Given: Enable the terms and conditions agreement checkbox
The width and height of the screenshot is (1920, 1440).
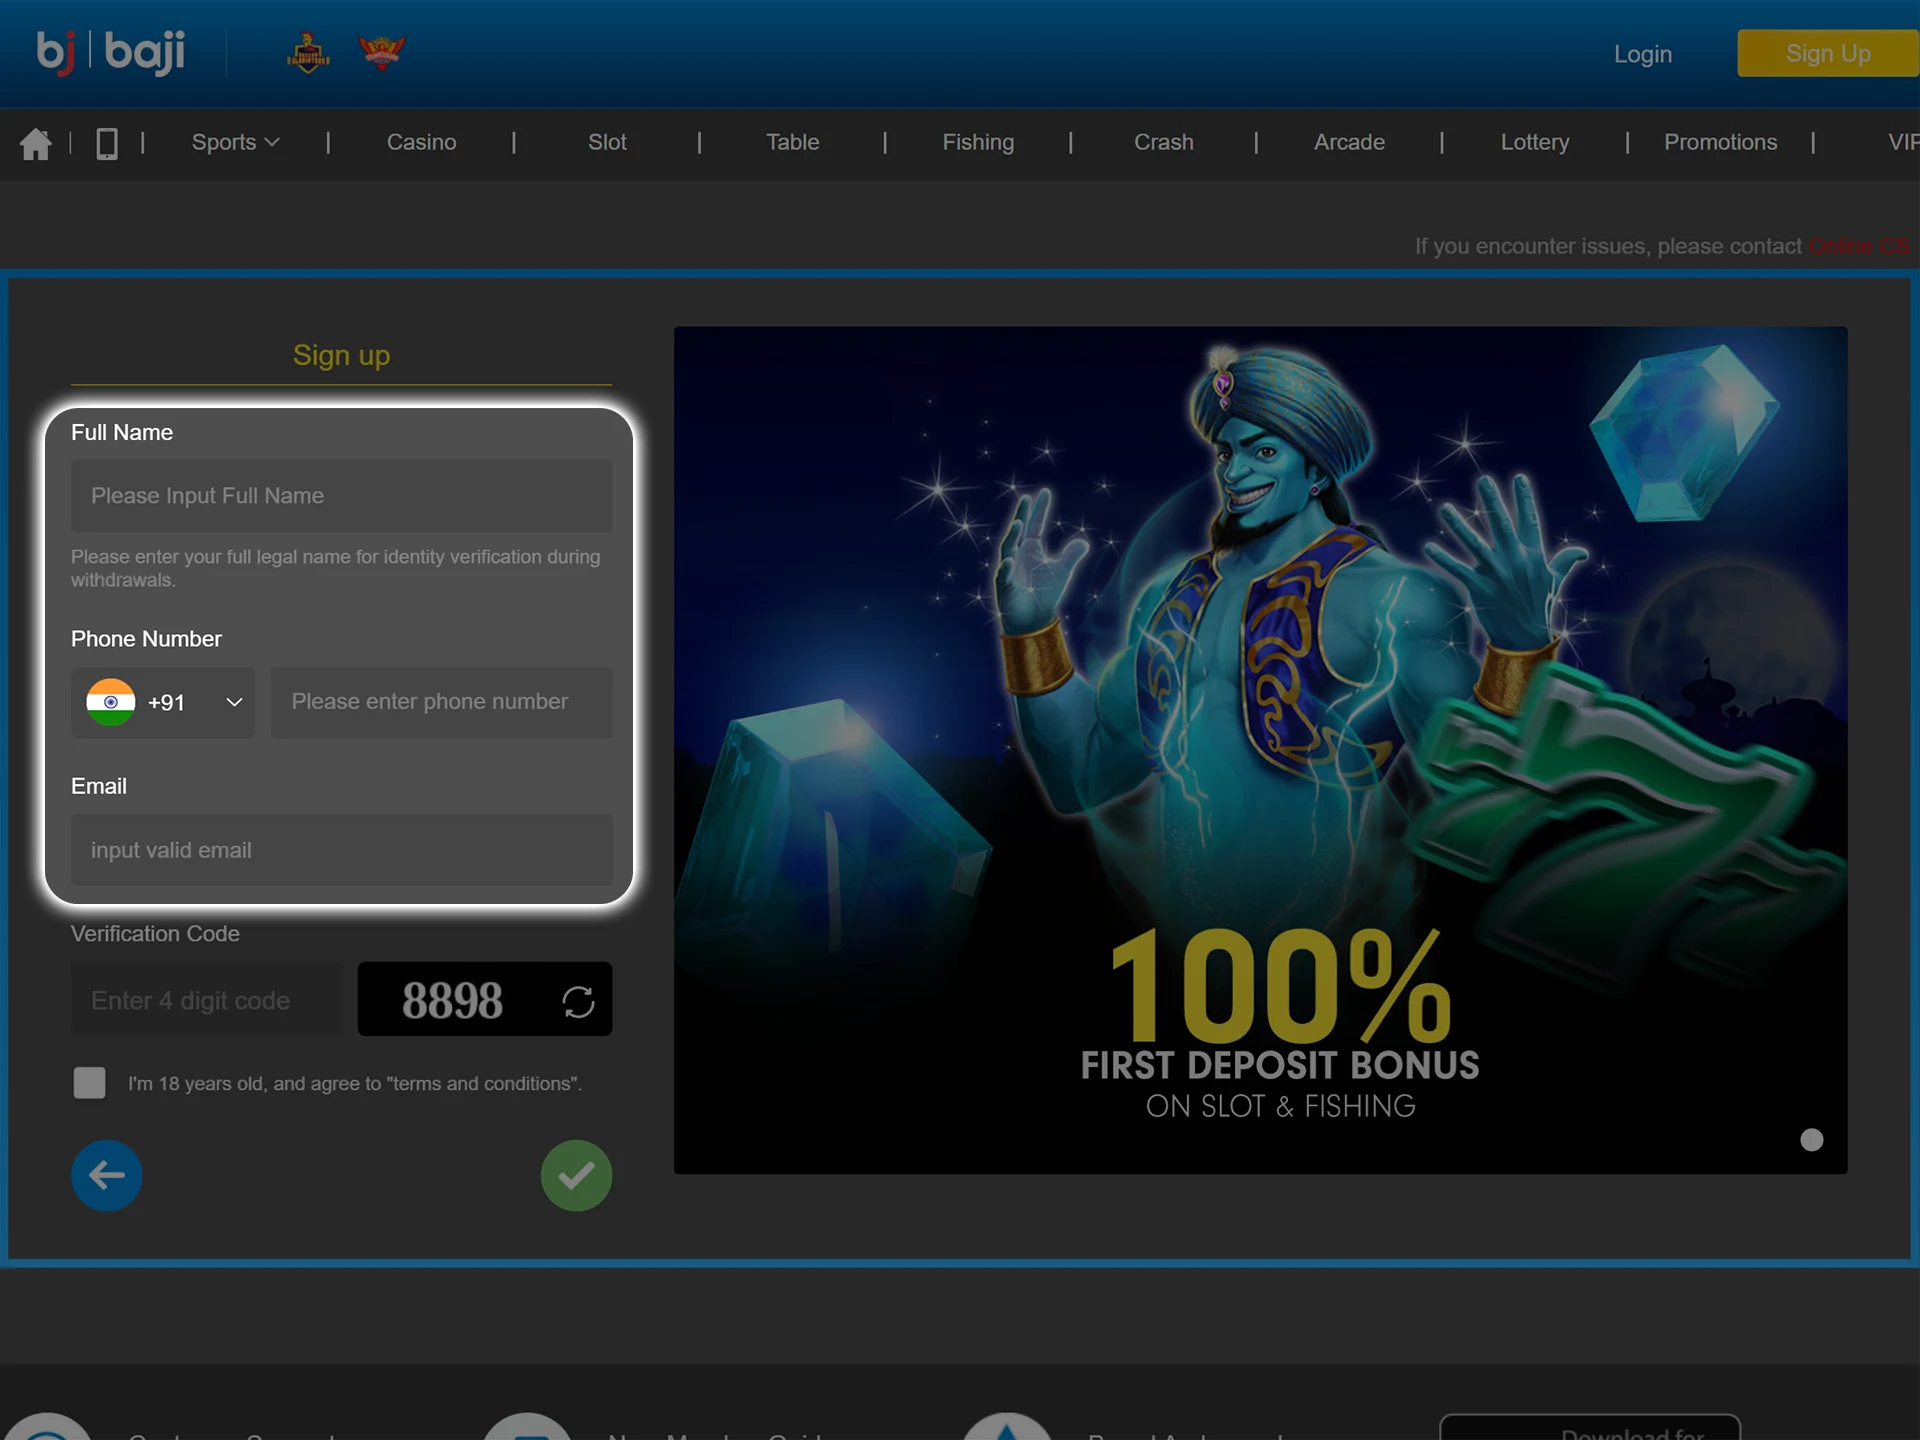Looking at the screenshot, I should click(x=91, y=1082).
